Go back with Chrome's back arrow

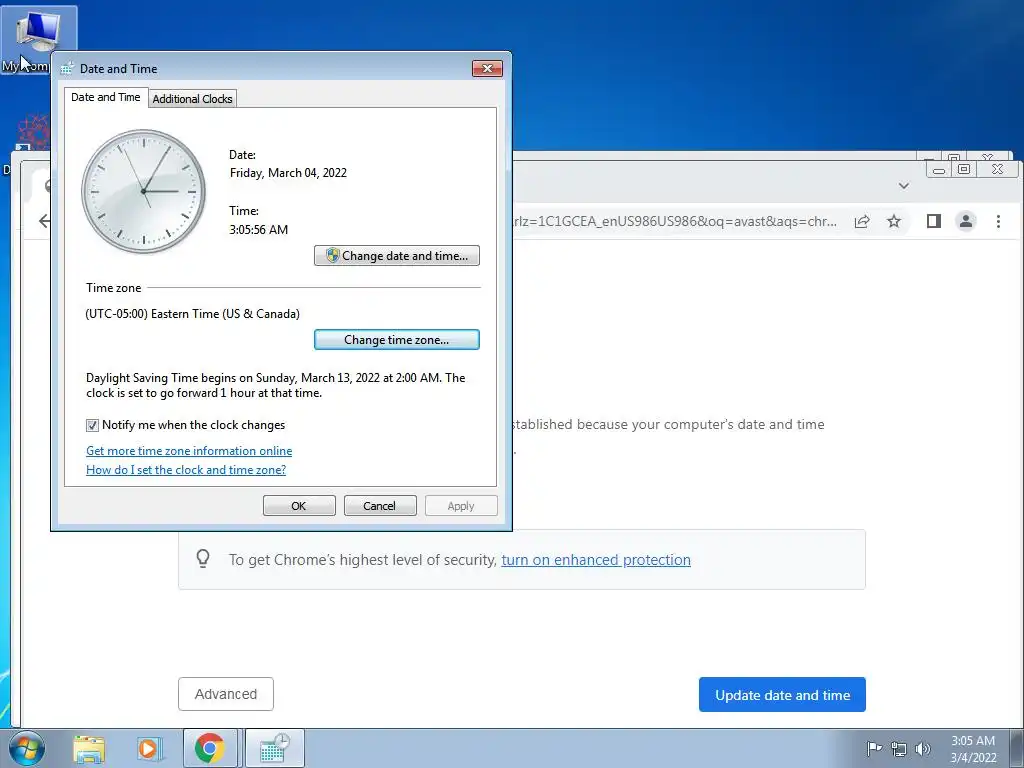pyautogui.click(x=44, y=221)
